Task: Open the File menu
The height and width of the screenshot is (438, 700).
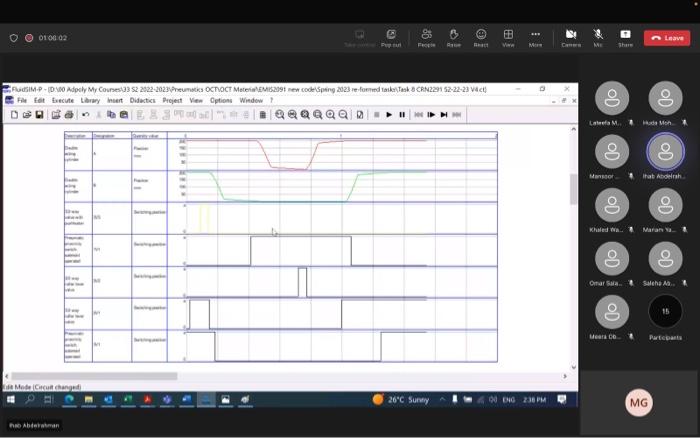Action: coord(22,100)
